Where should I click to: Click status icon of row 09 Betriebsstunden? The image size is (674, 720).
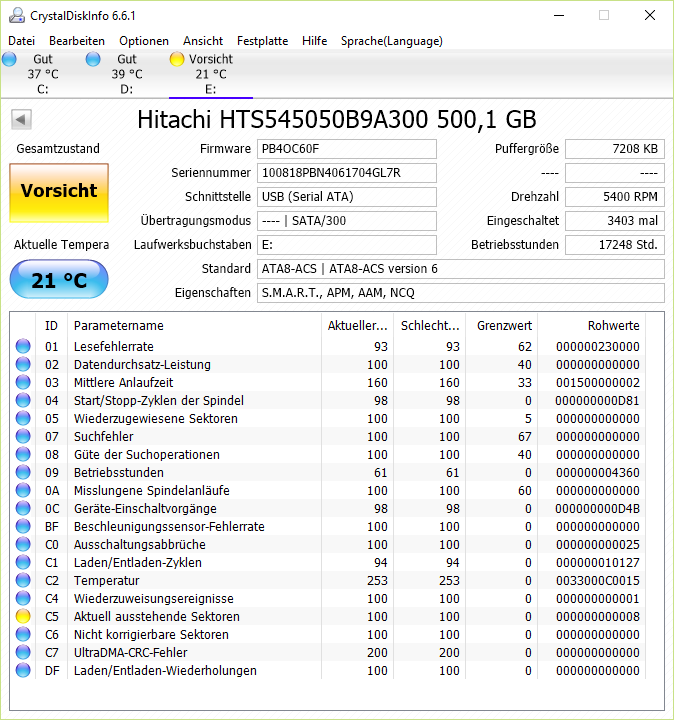23,472
